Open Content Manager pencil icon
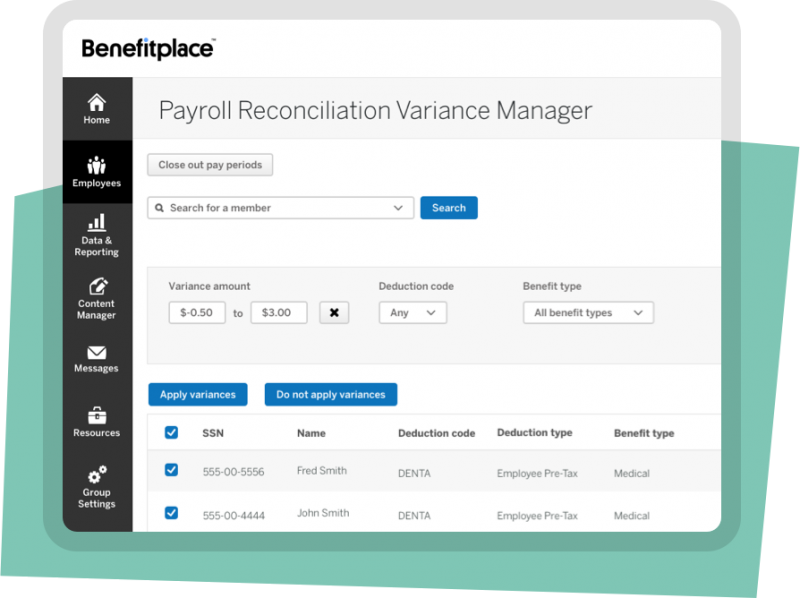800x598 pixels. tap(97, 286)
